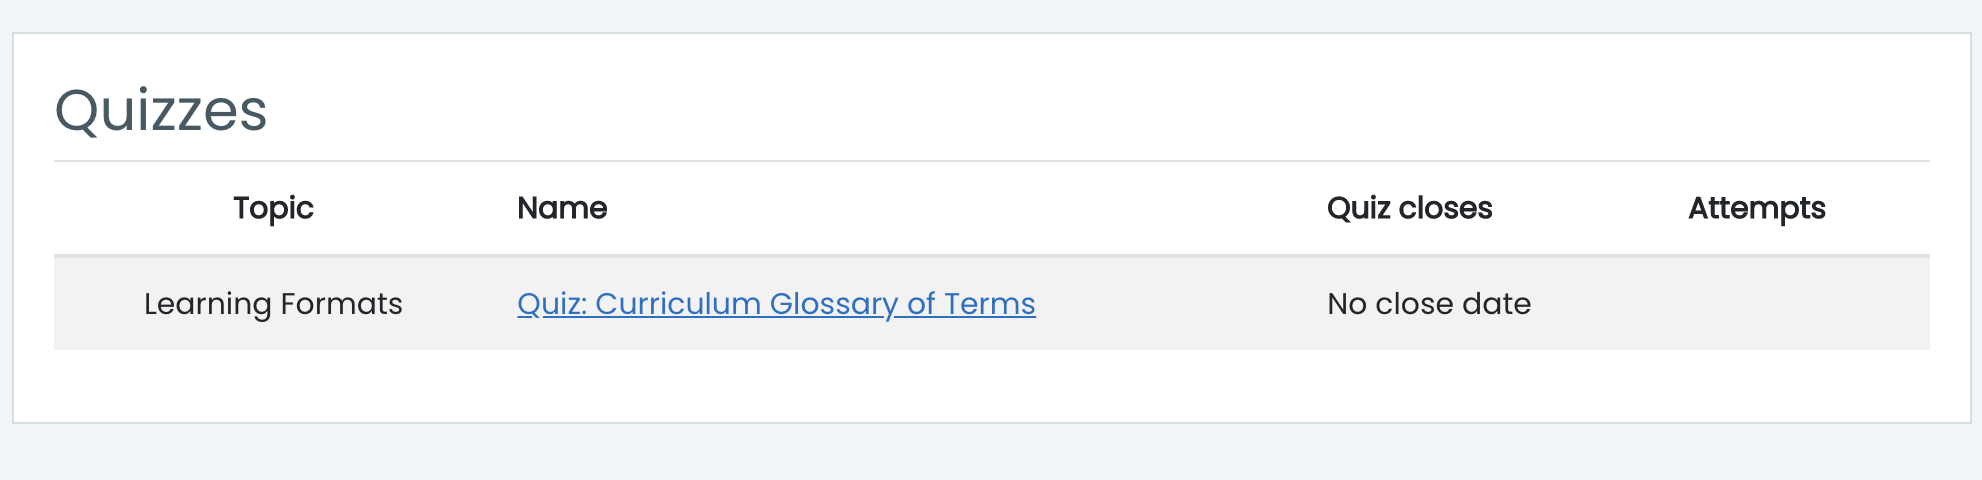This screenshot has width=1982, height=480.
Task: Click the word "Quiz:" in the link
Action: pos(552,304)
